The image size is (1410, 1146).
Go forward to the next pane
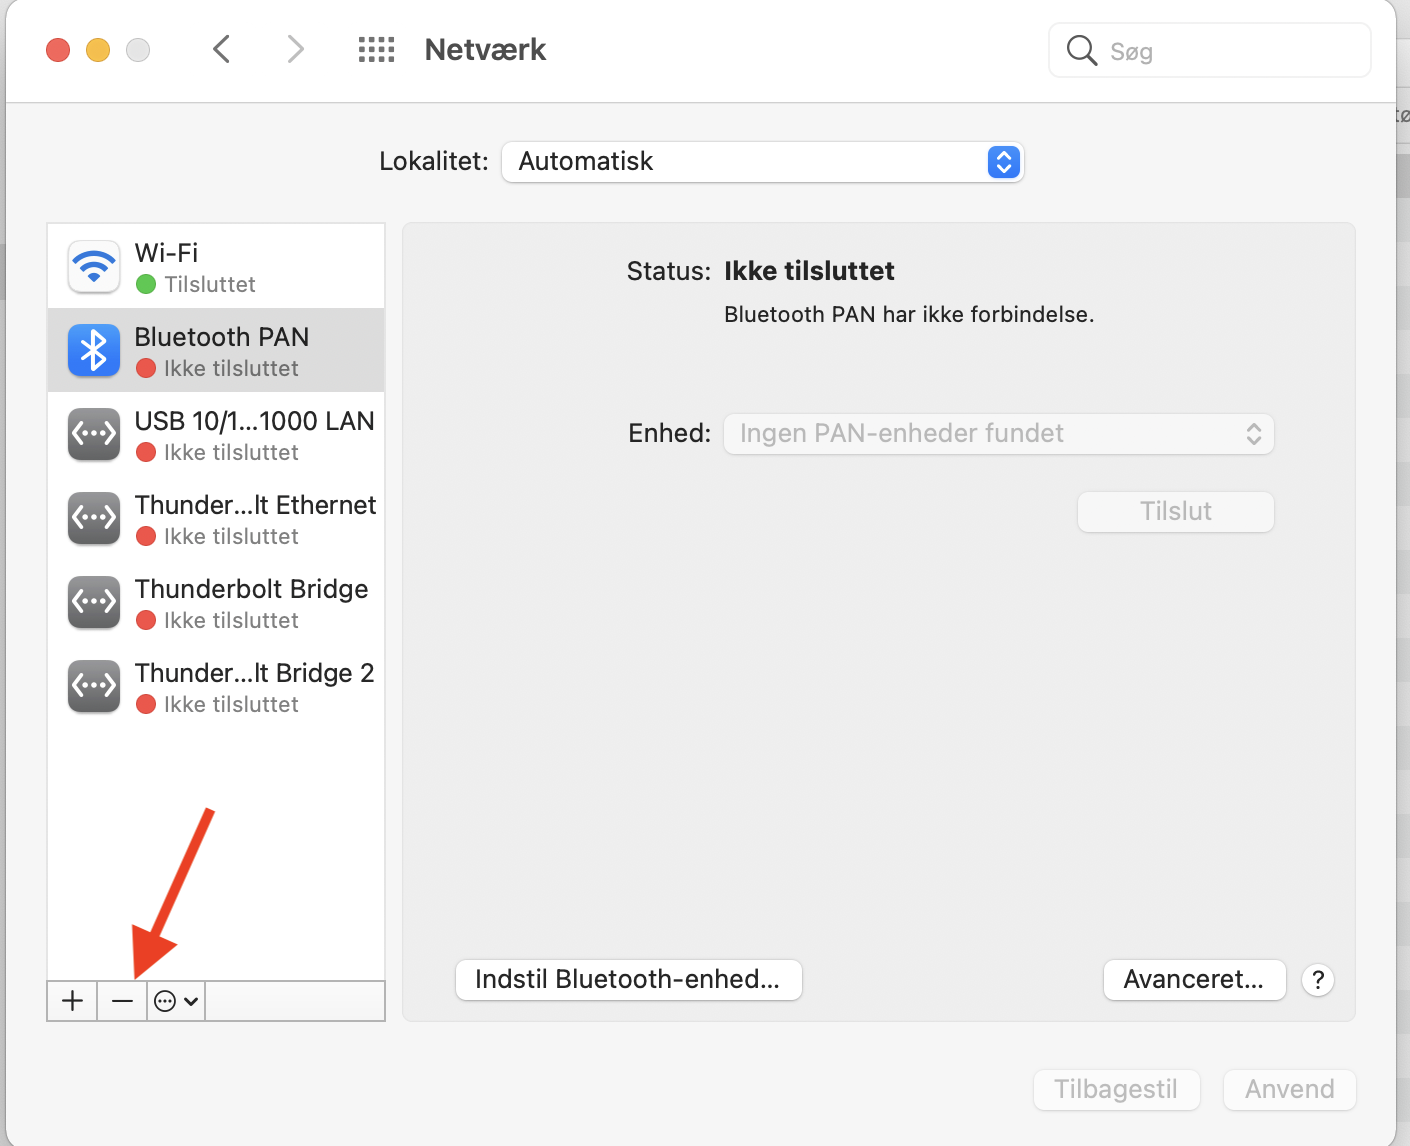pos(295,50)
